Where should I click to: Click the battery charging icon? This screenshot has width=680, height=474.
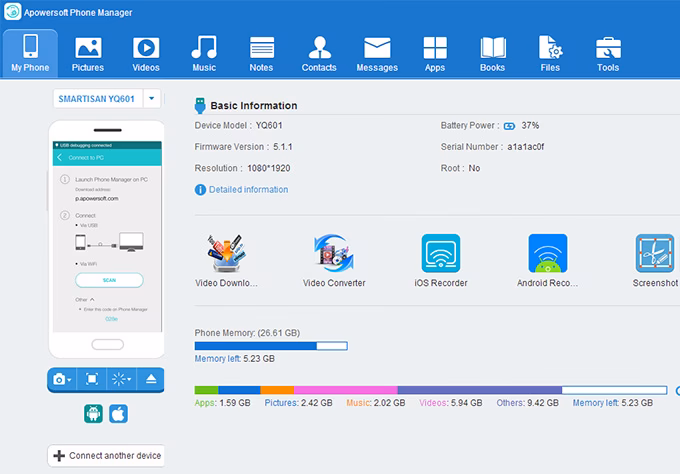point(510,126)
